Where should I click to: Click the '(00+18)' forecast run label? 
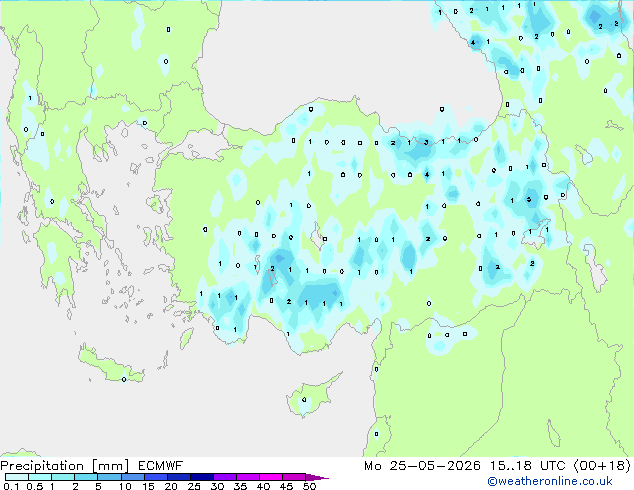(x=602, y=466)
